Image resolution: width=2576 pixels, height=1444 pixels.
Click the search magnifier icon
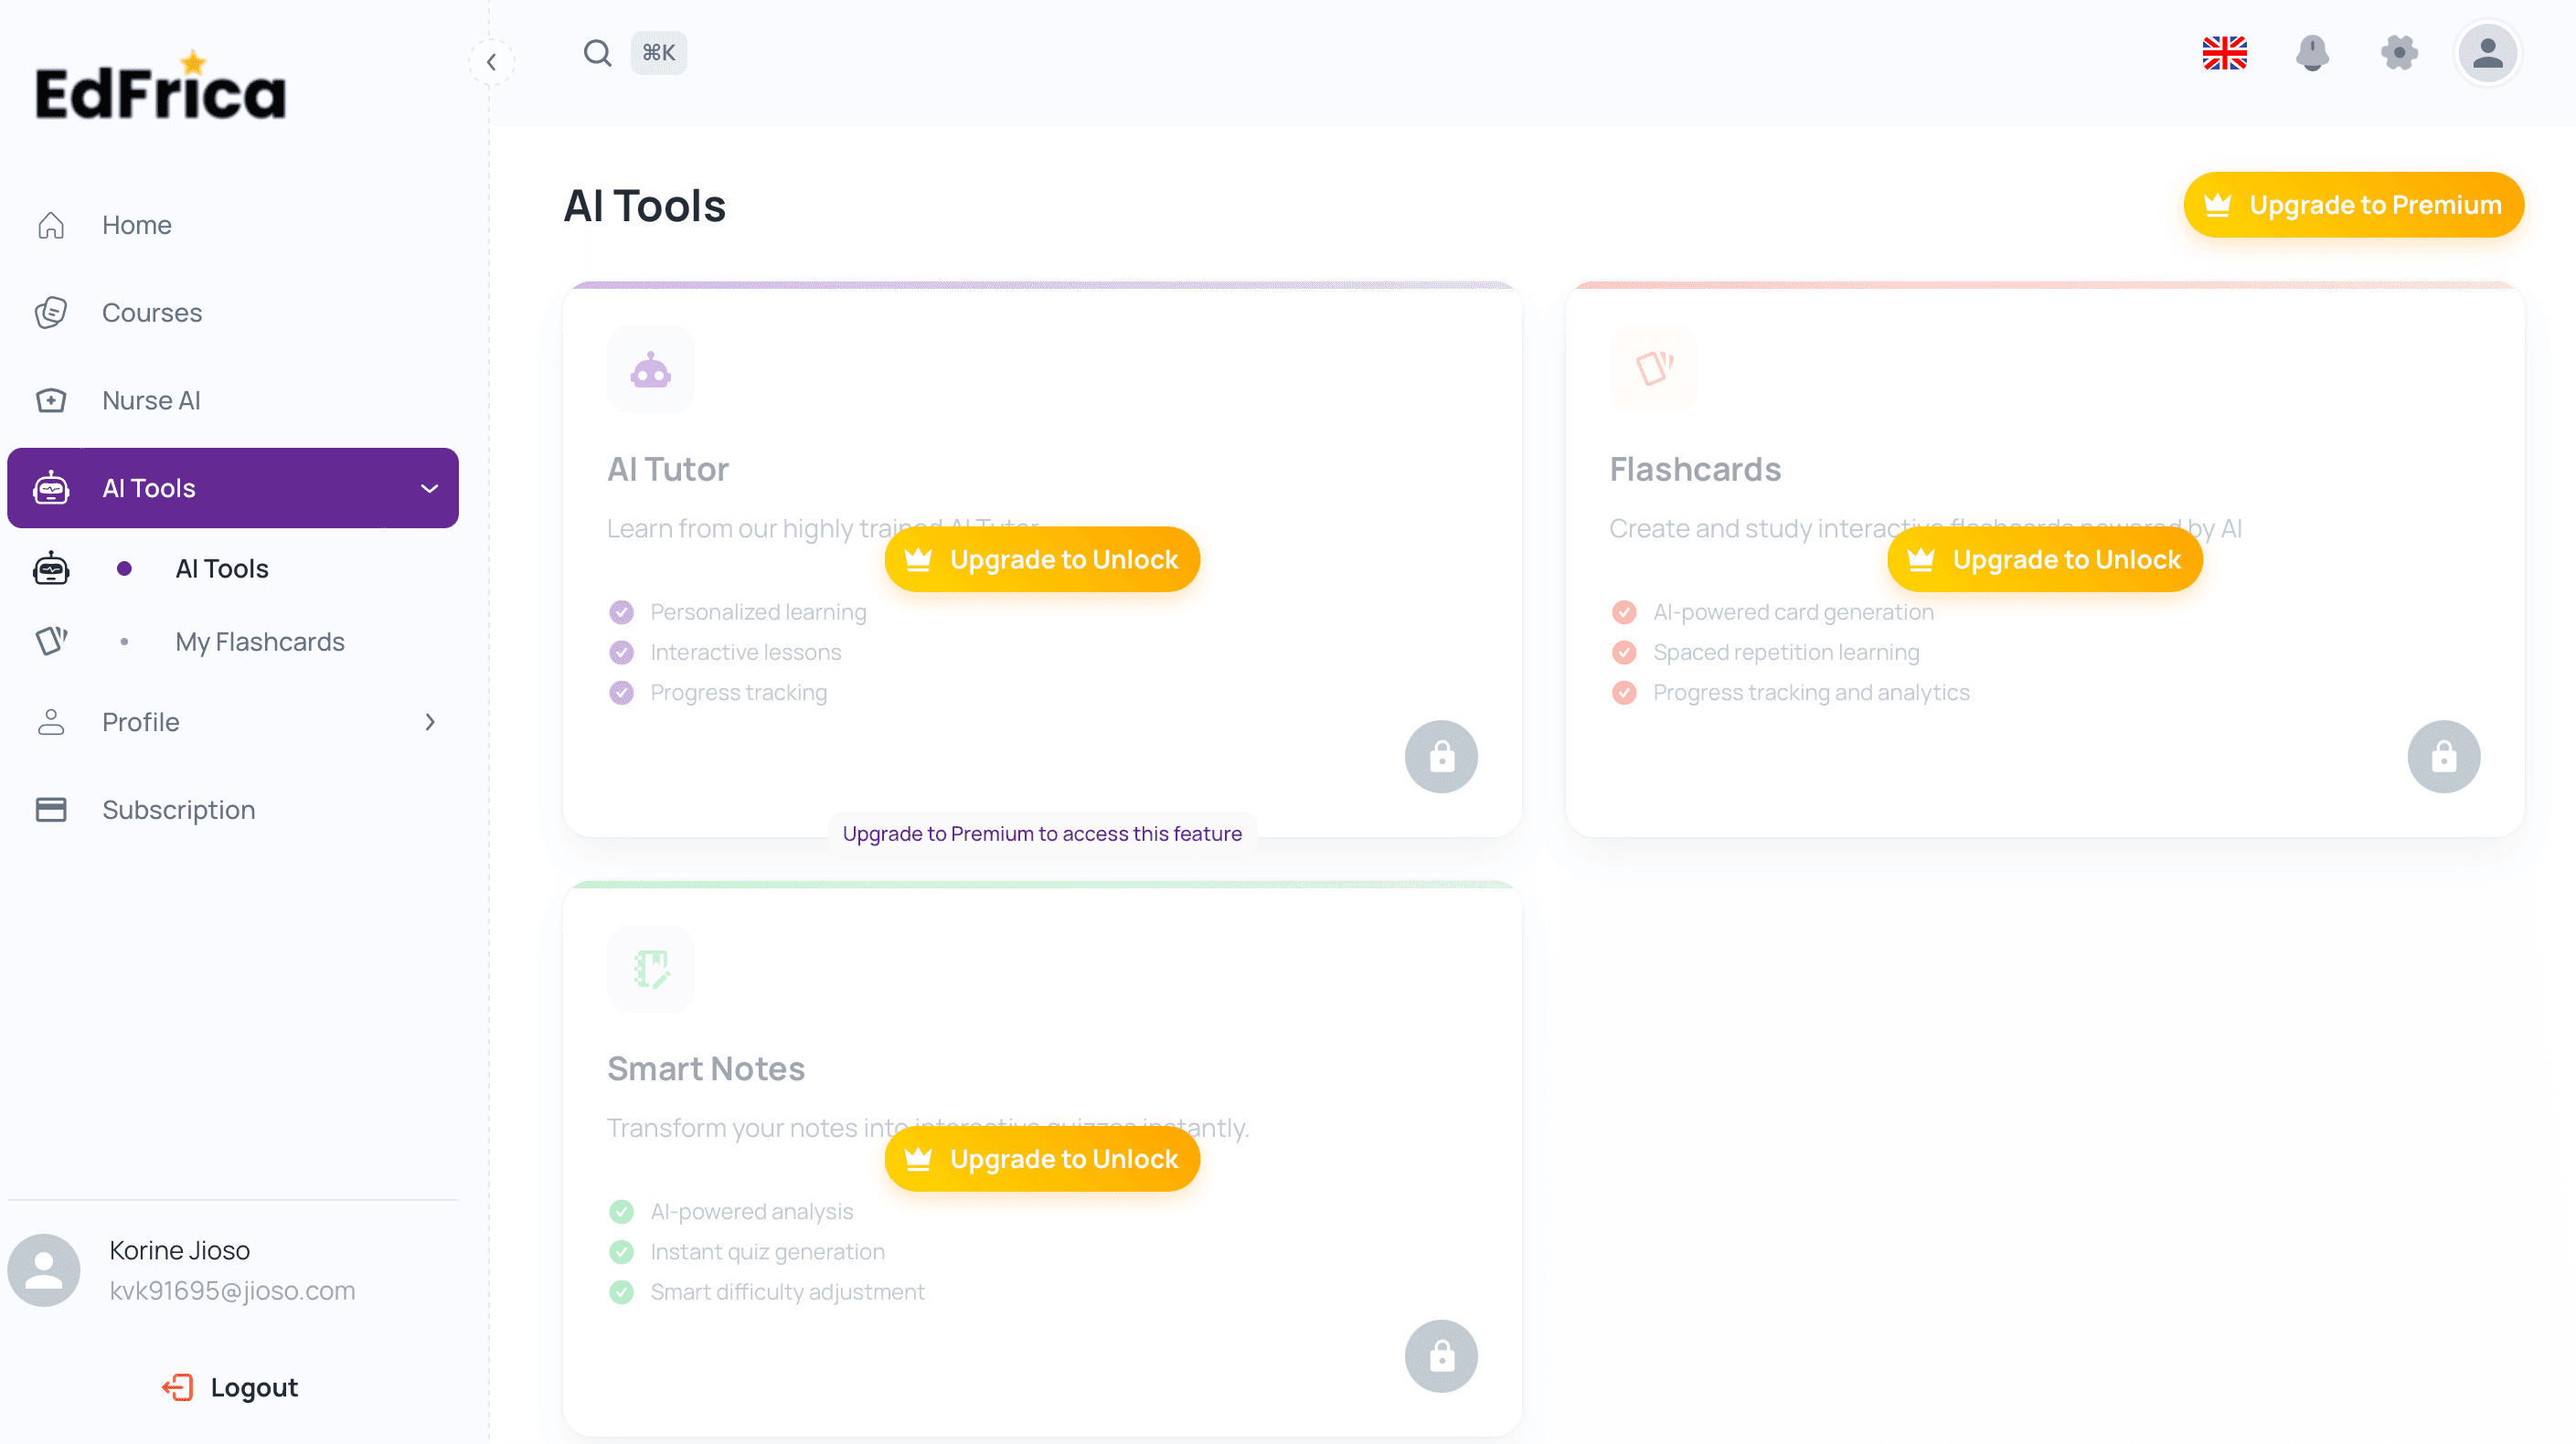click(597, 53)
